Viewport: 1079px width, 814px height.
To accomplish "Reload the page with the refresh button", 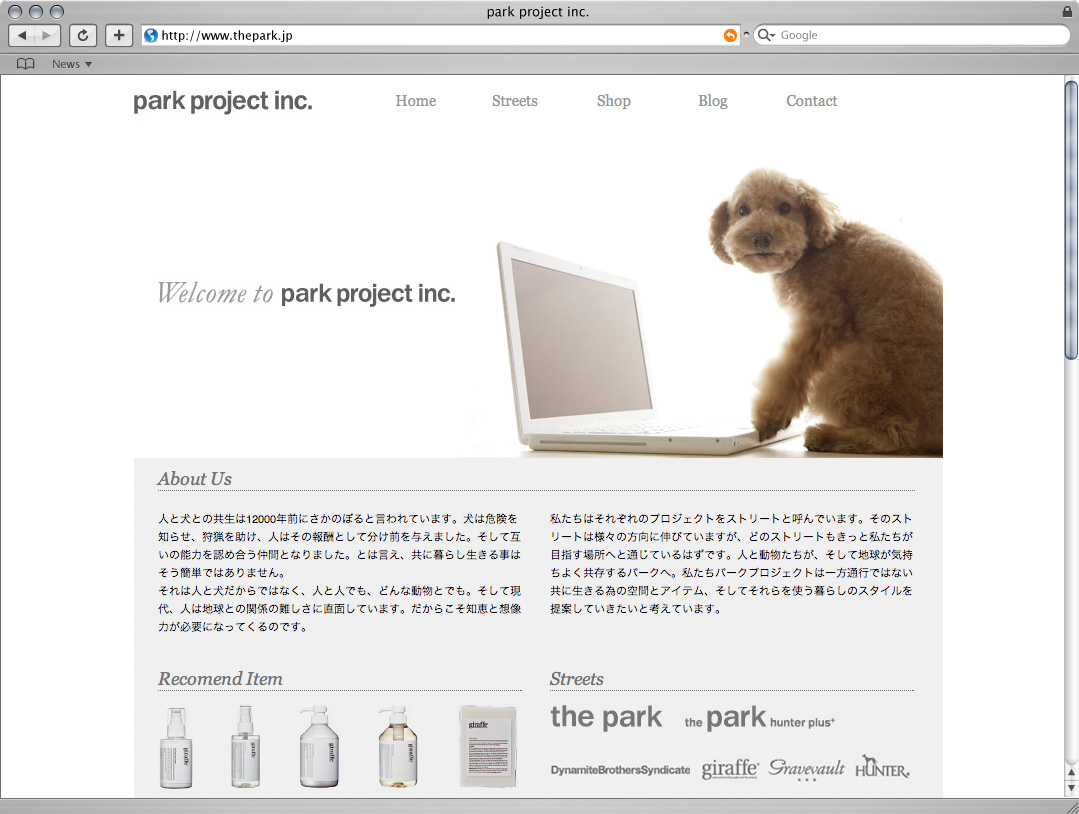I will pyautogui.click(x=83, y=36).
